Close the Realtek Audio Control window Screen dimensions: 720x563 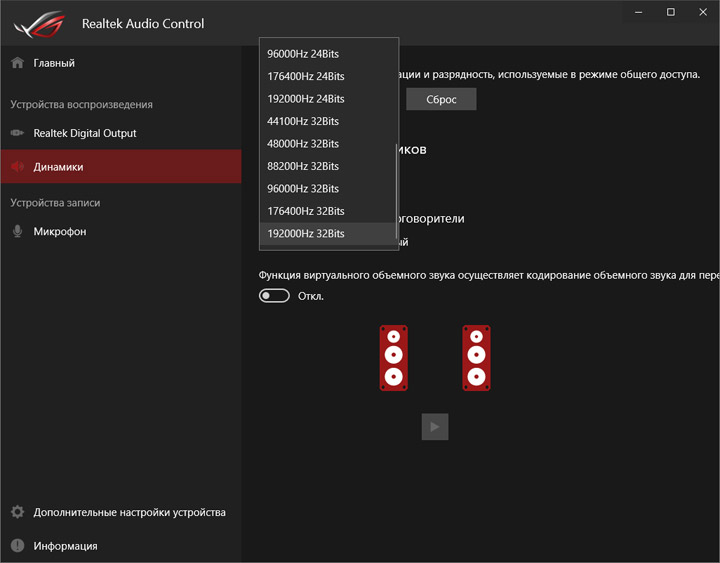click(703, 12)
